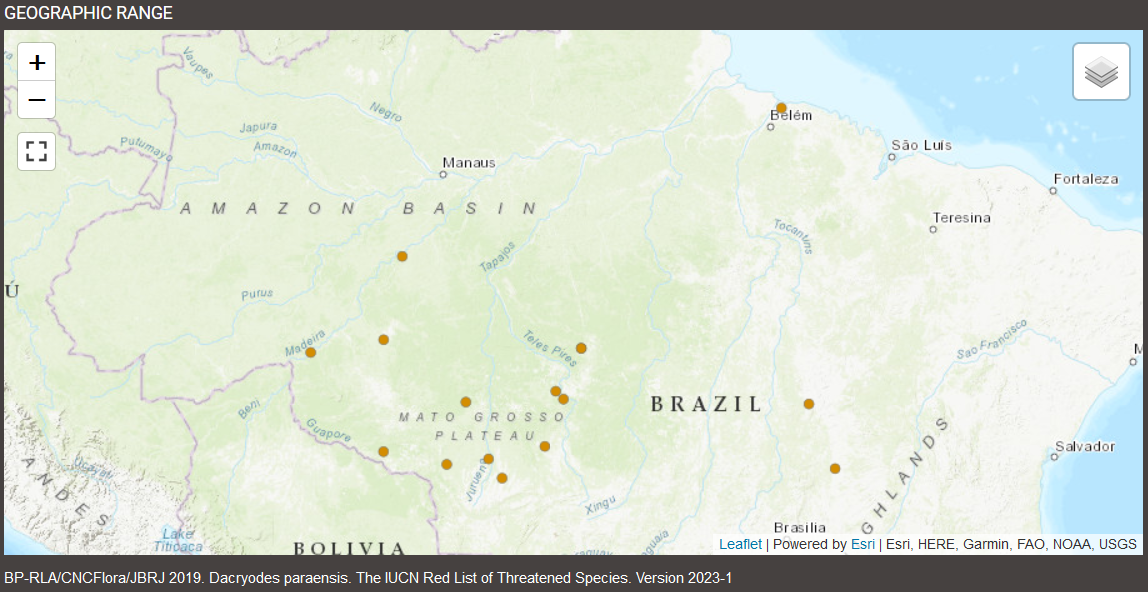Click the occurrence marker near Belém
This screenshot has height=592, width=1148.
[x=781, y=108]
